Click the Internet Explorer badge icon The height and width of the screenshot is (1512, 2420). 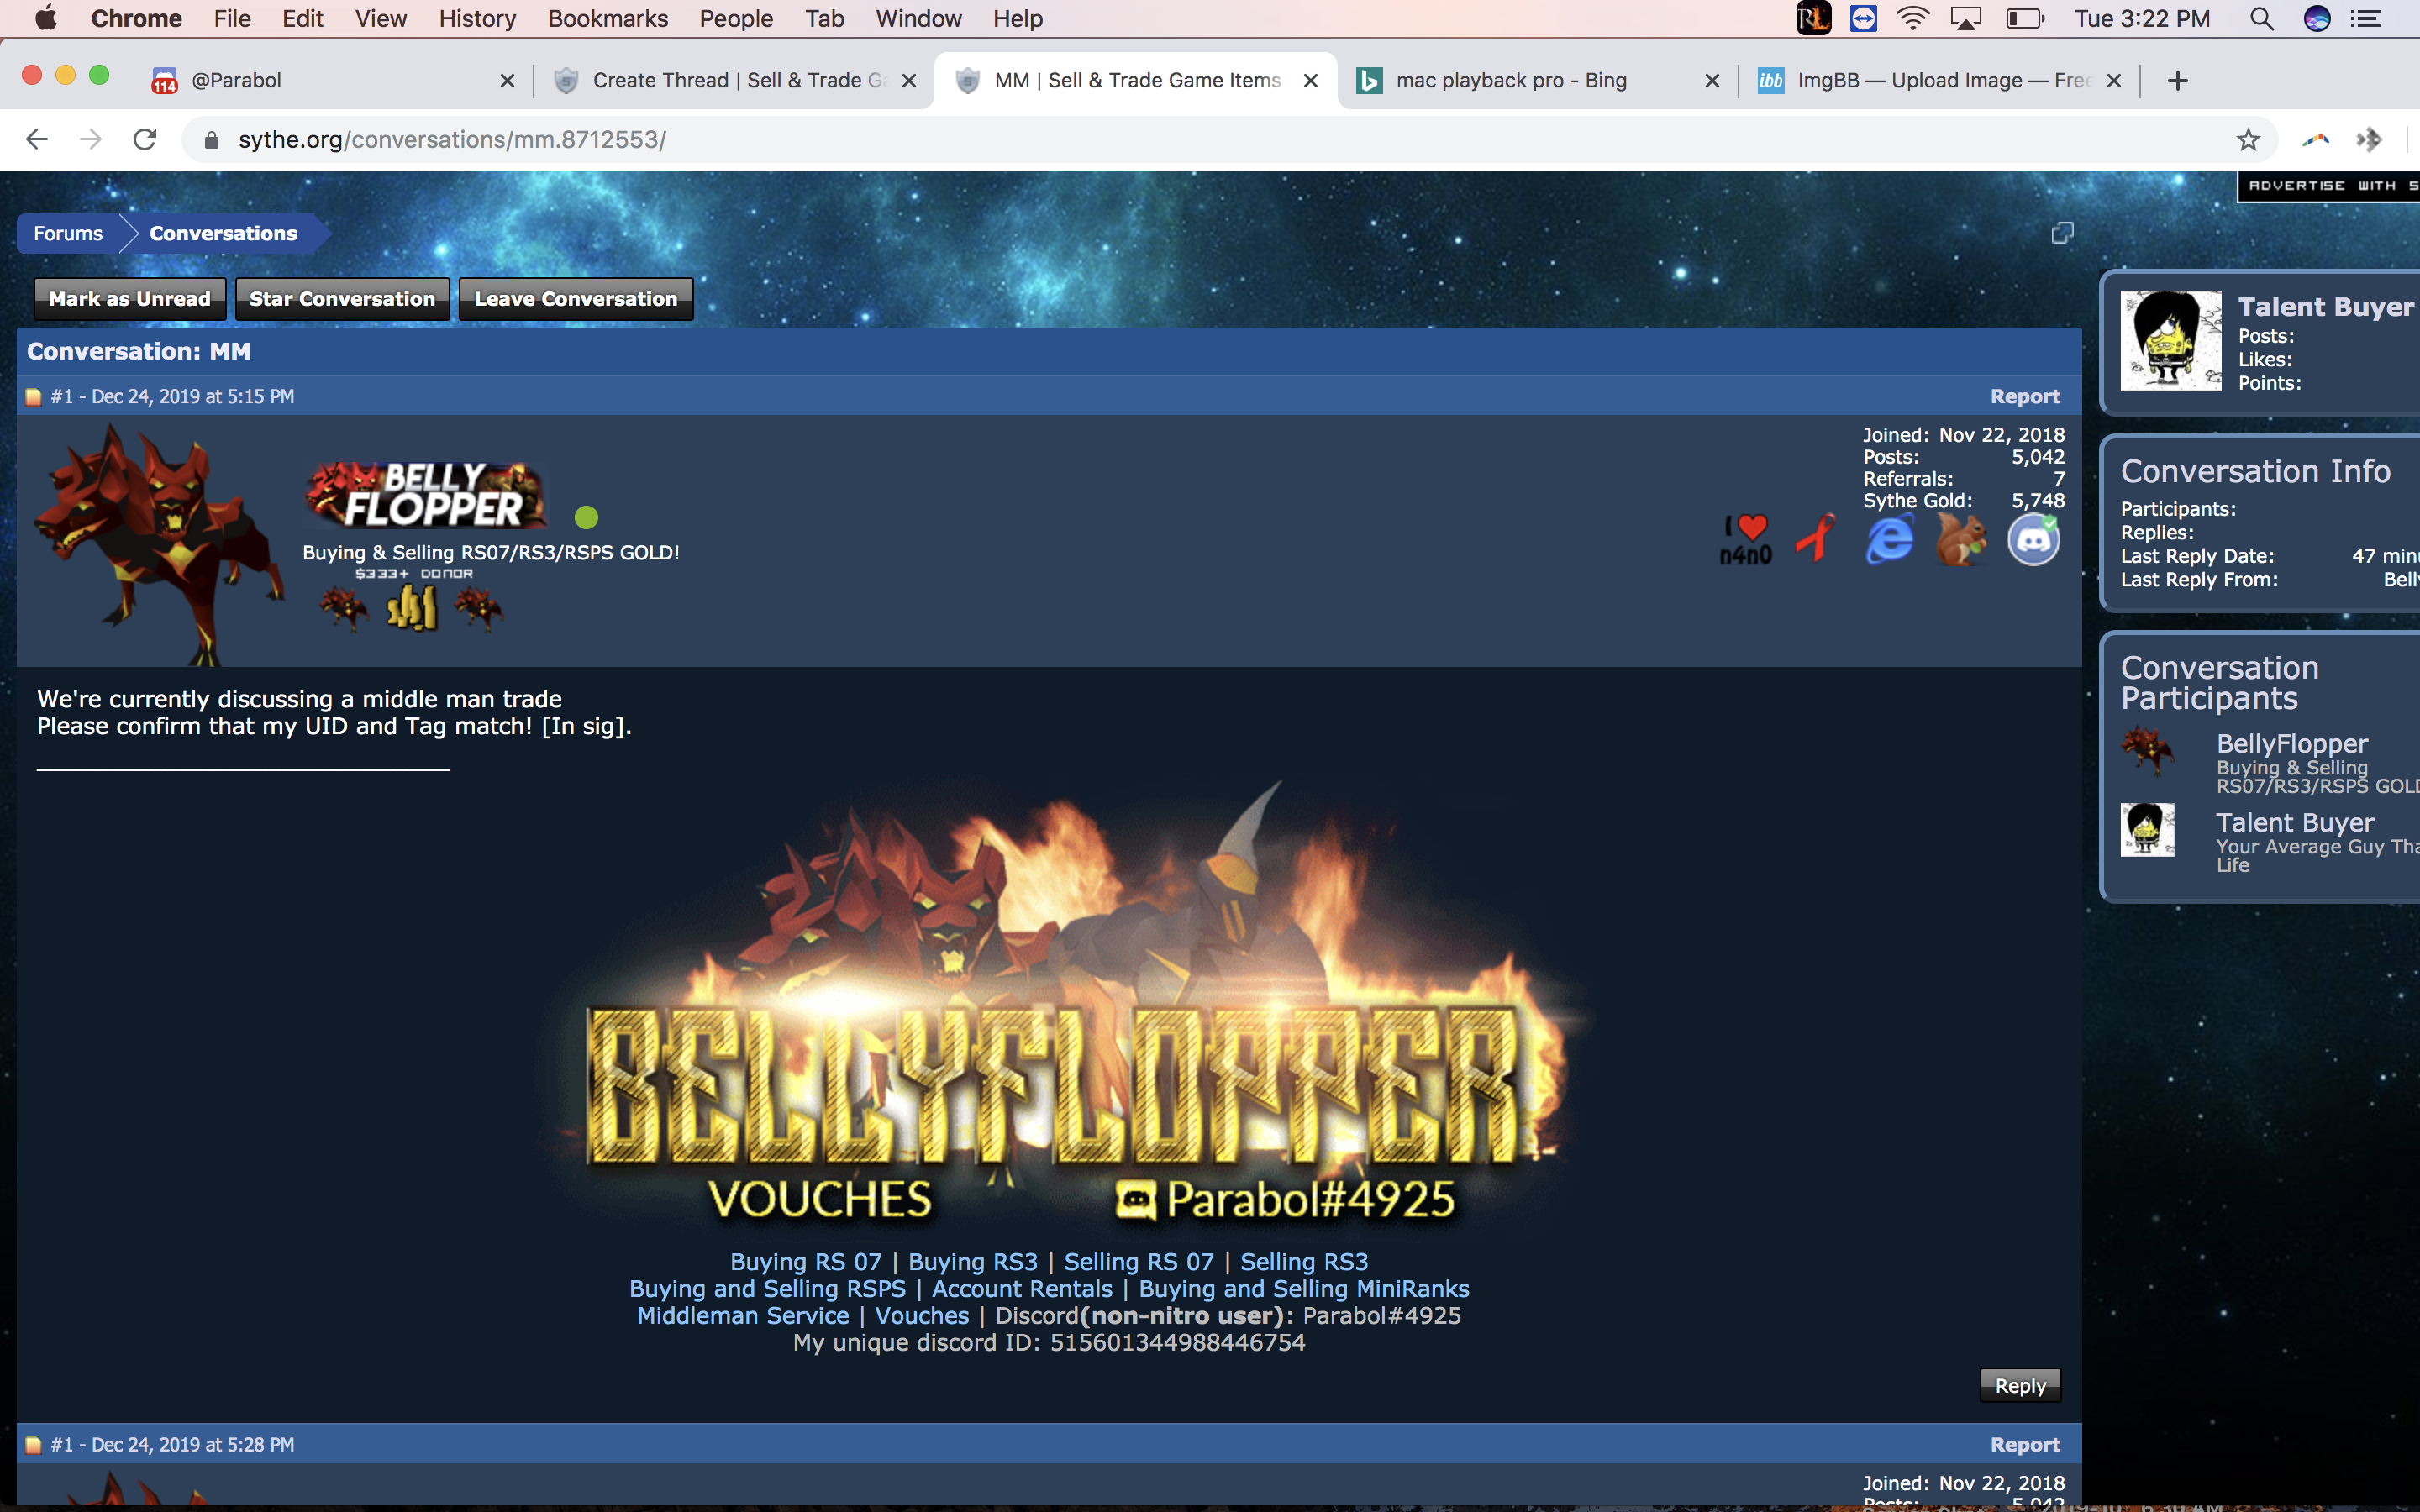pyautogui.click(x=1889, y=539)
